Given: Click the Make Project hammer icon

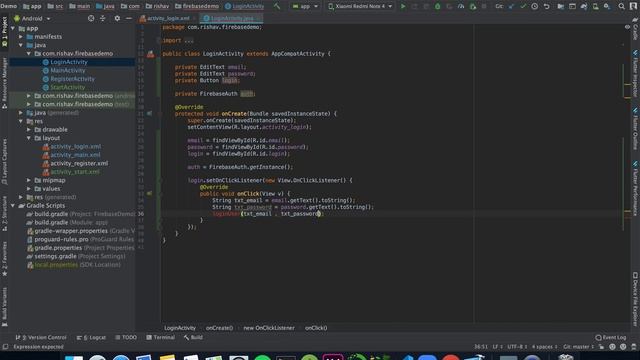Looking at the screenshot, I should (x=277, y=6).
